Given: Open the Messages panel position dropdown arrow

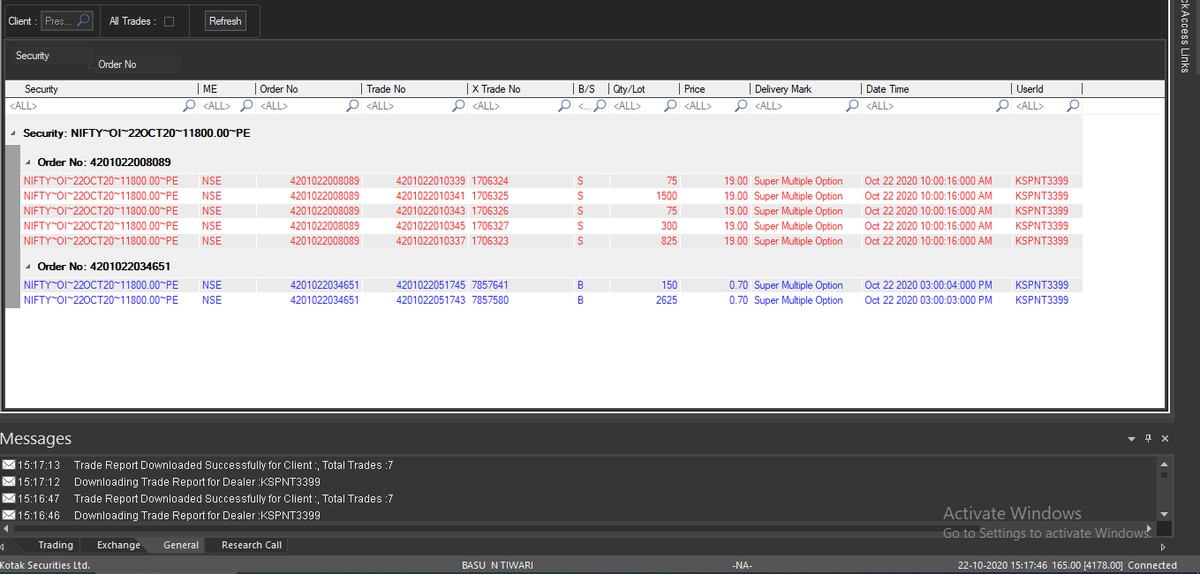Looking at the screenshot, I should pyautogui.click(x=1132, y=438).
